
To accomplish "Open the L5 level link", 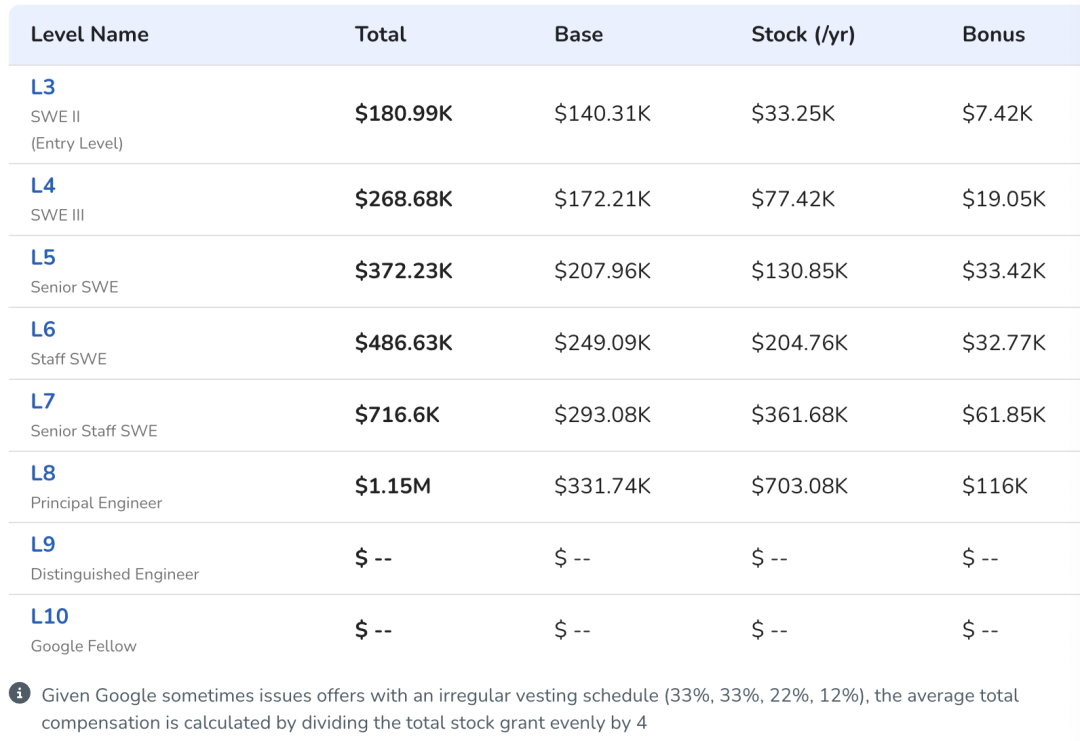I will coord(43,257).
